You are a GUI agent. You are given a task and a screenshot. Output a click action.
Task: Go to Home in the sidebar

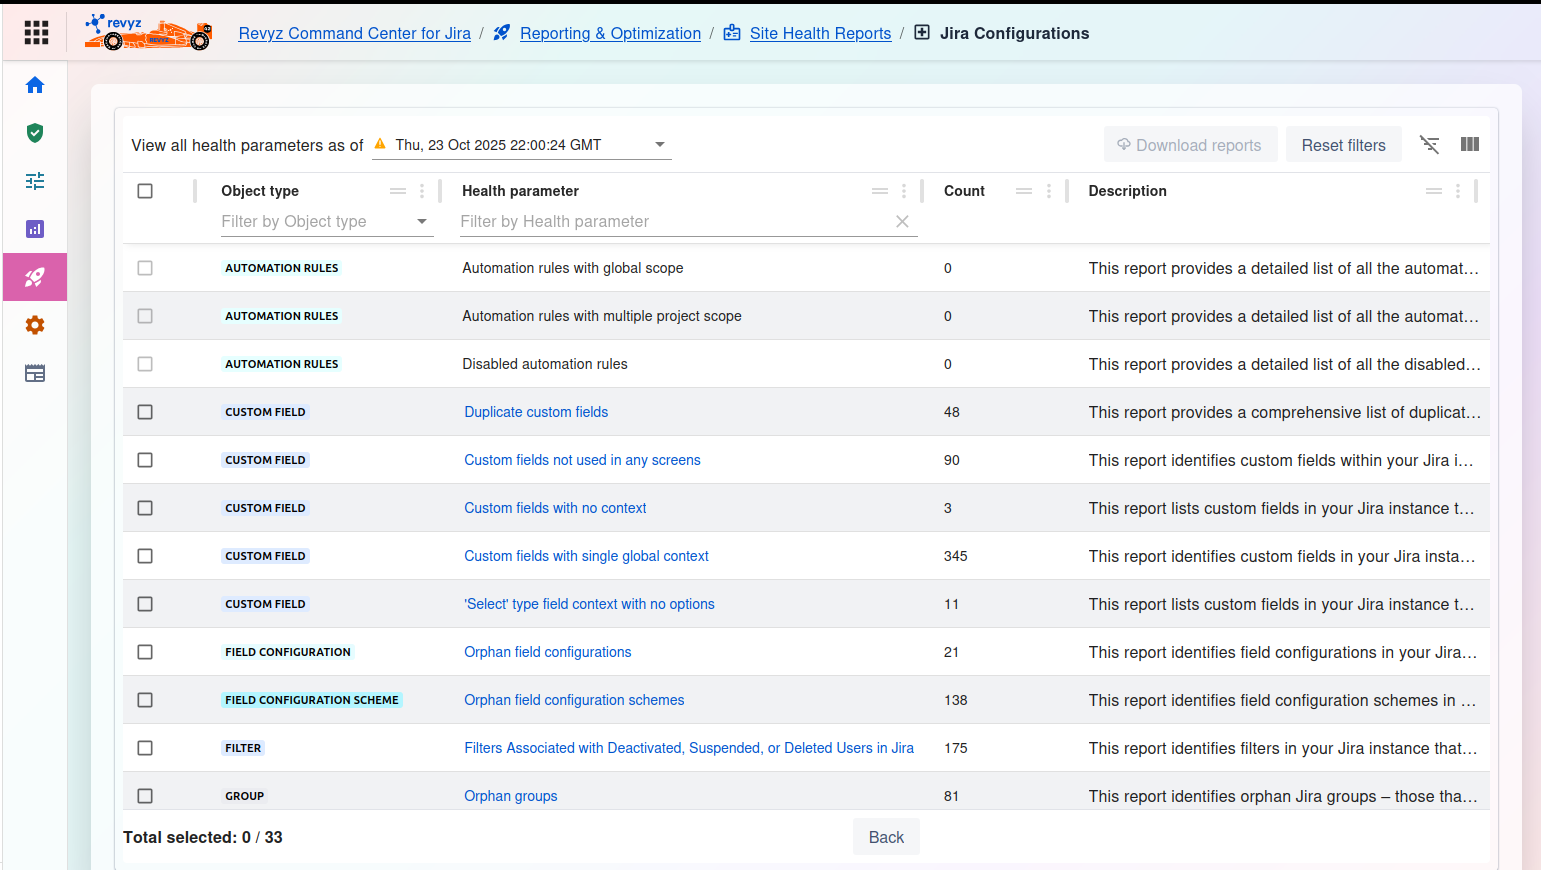coord(35,85)
